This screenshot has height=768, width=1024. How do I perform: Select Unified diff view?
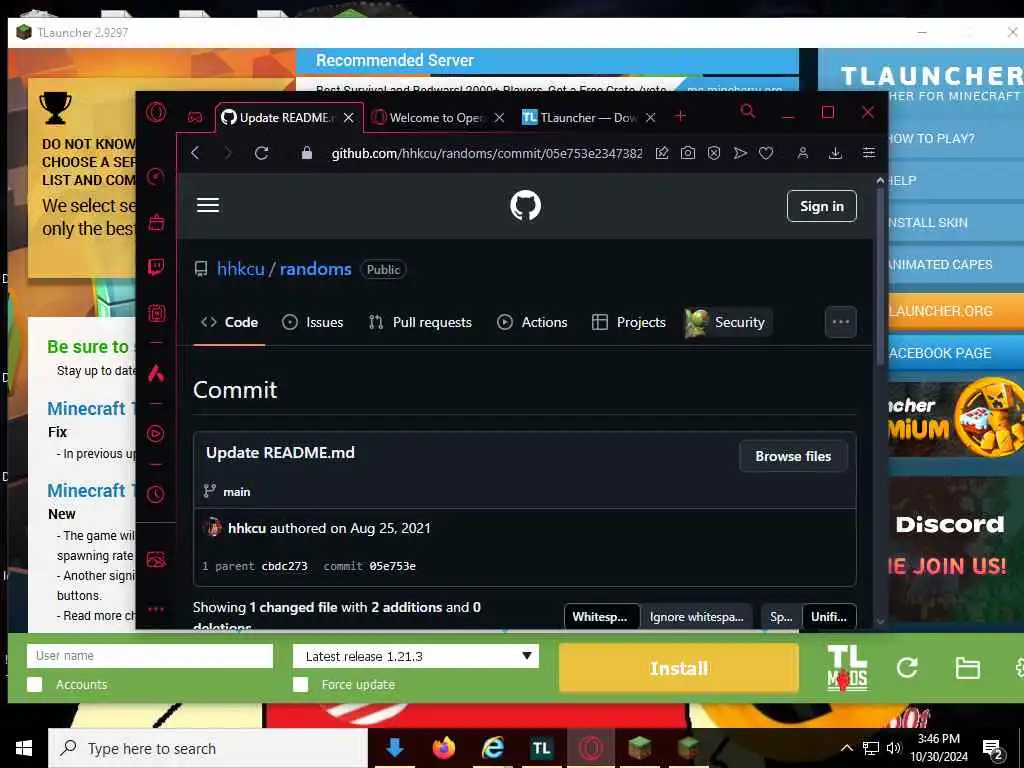tap(828, 616)
